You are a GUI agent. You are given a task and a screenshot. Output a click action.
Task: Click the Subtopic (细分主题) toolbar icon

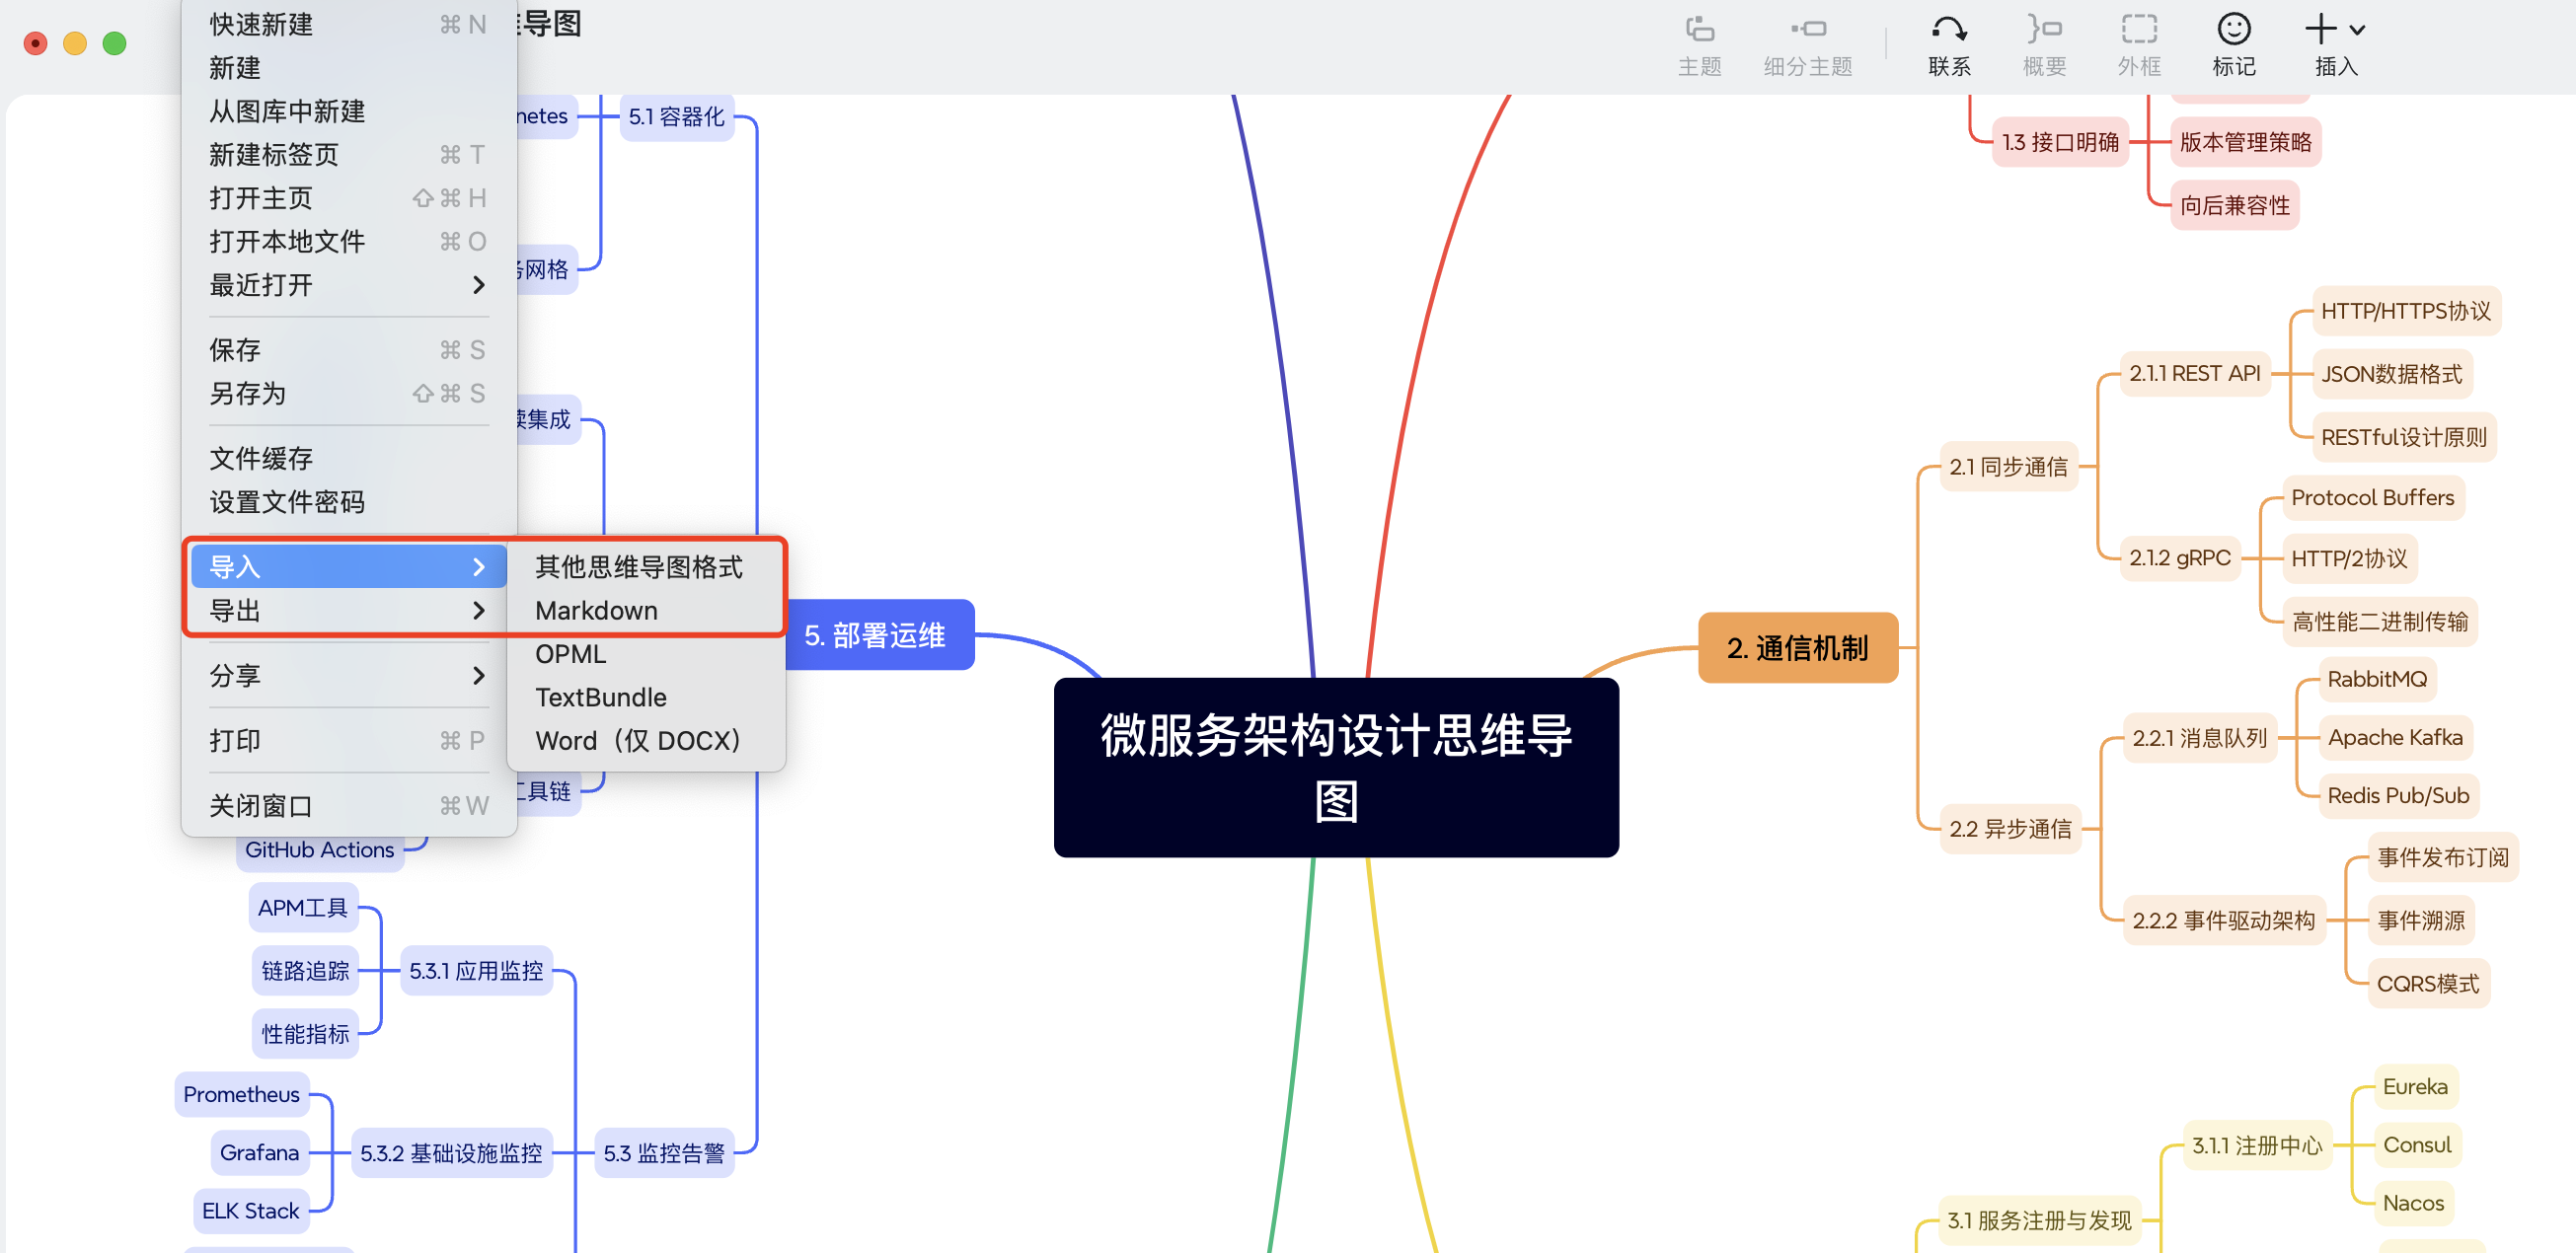1807,30
